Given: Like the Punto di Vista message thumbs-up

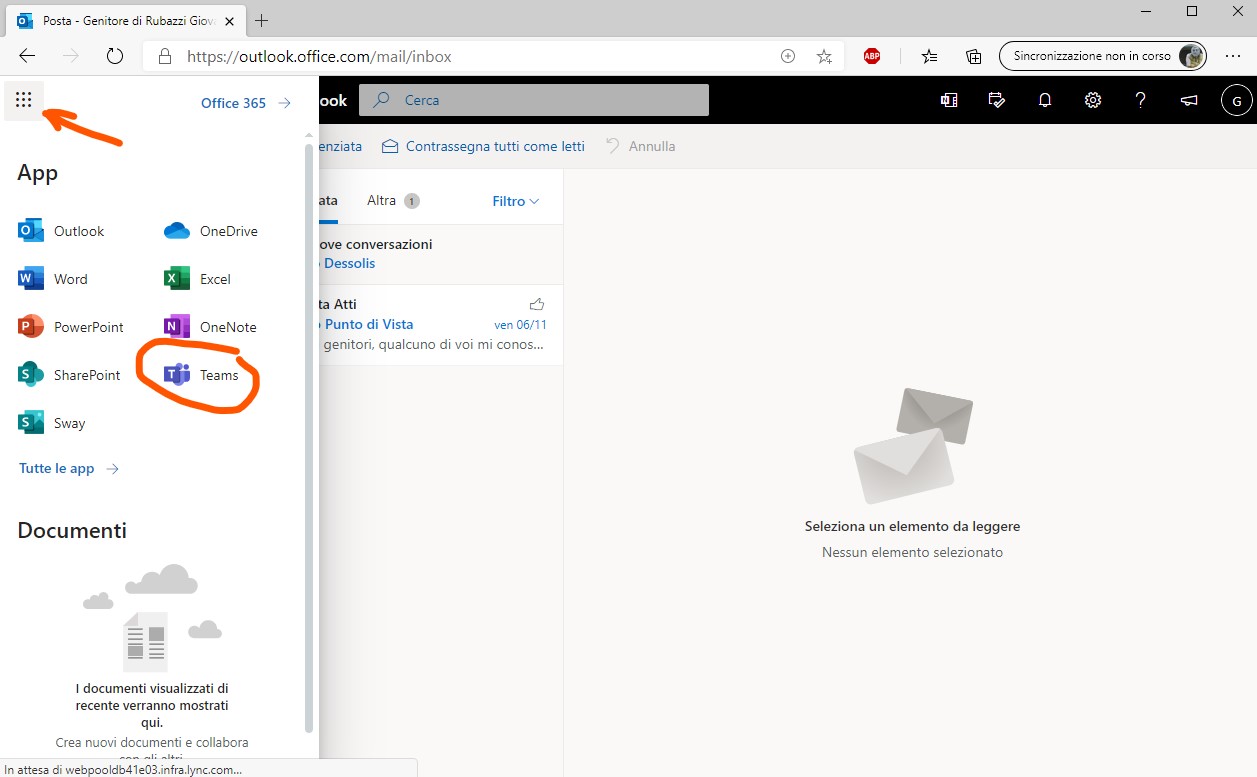Looking at the screenshot, I should pyautogui.click(x=537, y=304).
